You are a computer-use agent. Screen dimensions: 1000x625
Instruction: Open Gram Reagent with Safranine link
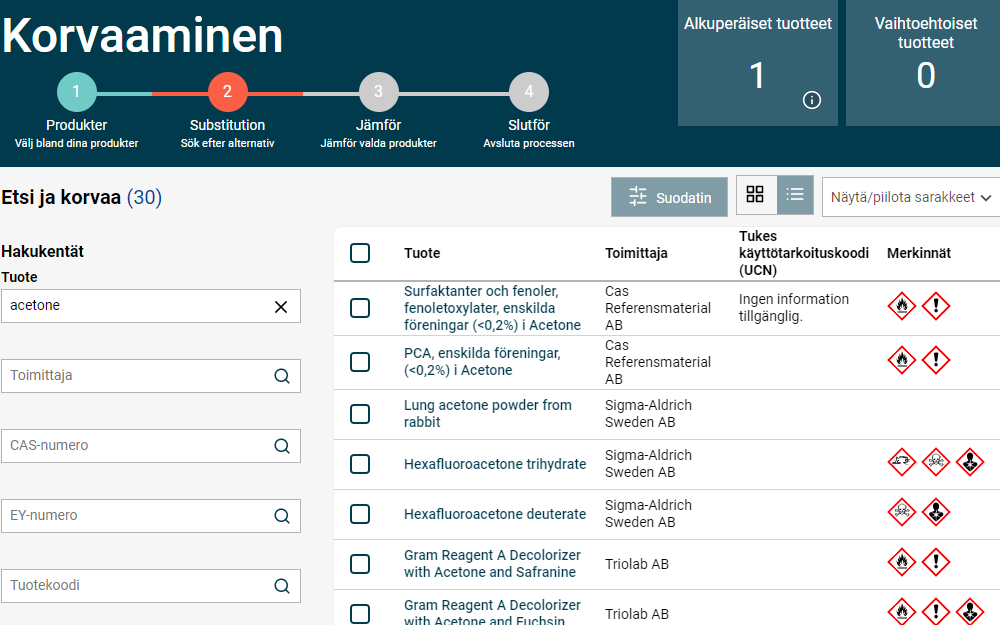point(492,564)
